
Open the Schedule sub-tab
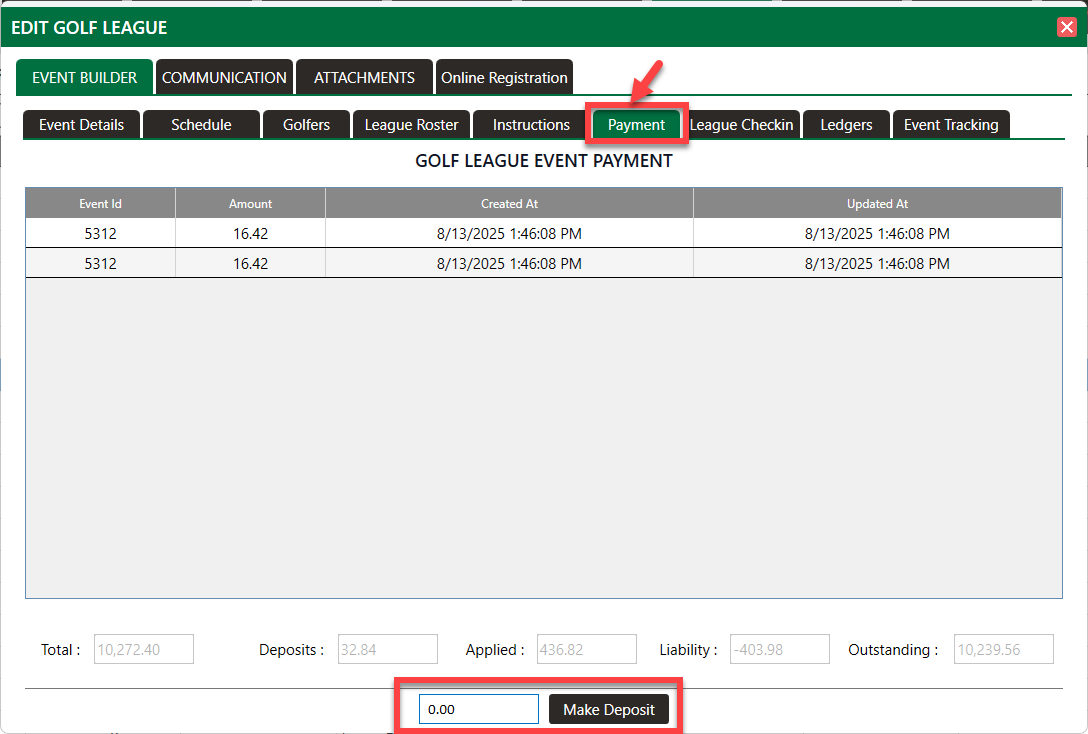[x=201, y=124]
